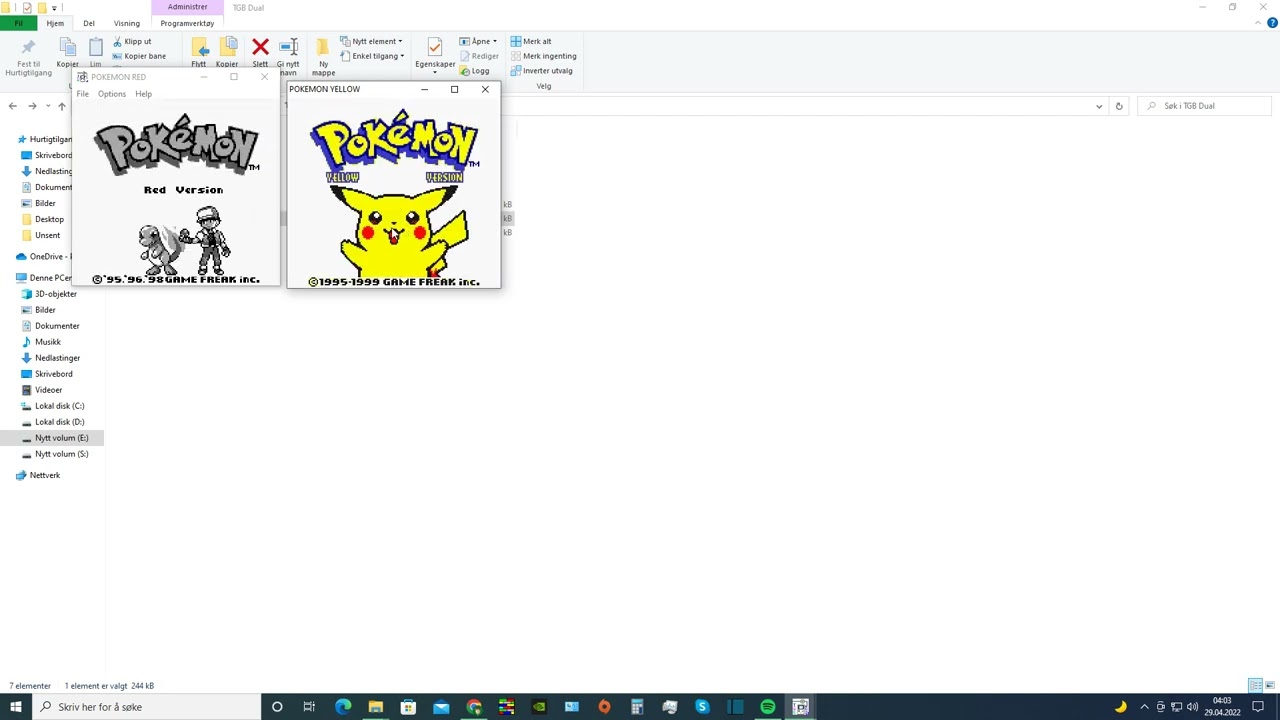Open recent locations dropdown arrow
Screen dimensions: 1280x720
[x=47, y=106]
